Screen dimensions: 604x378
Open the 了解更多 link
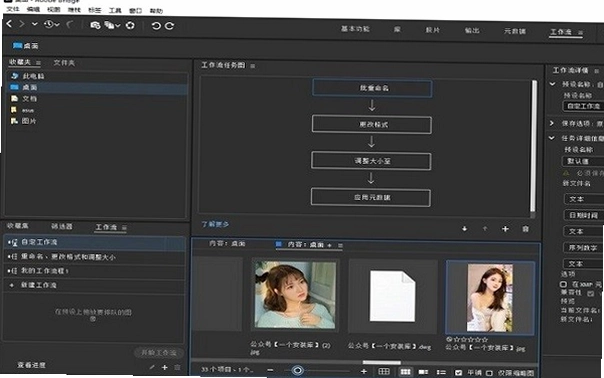pyautogui.click(x=215, y=224)
